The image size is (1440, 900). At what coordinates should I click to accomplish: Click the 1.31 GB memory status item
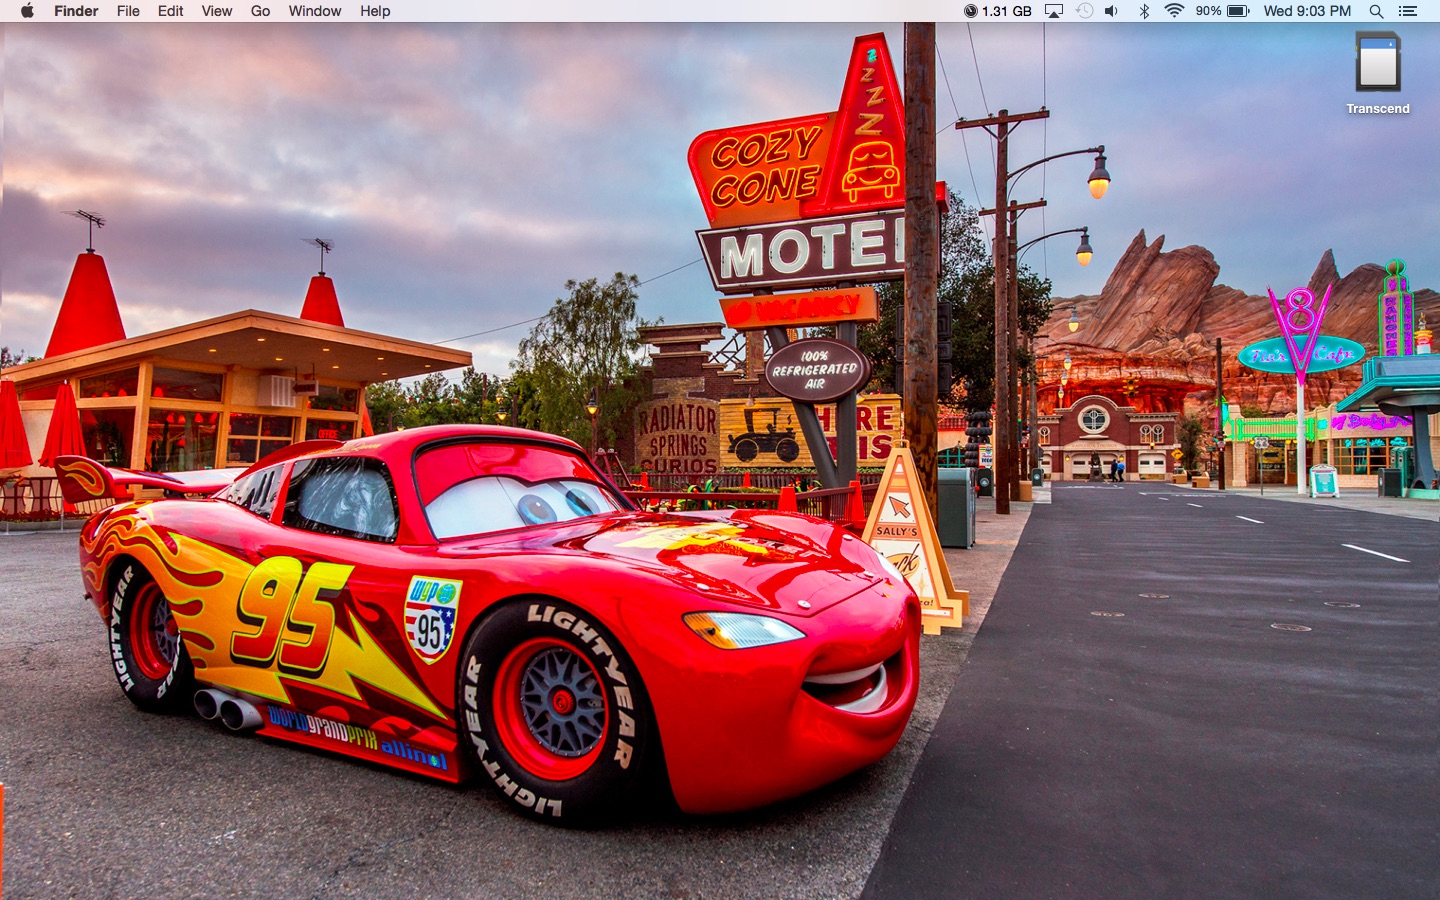(998, 11)
